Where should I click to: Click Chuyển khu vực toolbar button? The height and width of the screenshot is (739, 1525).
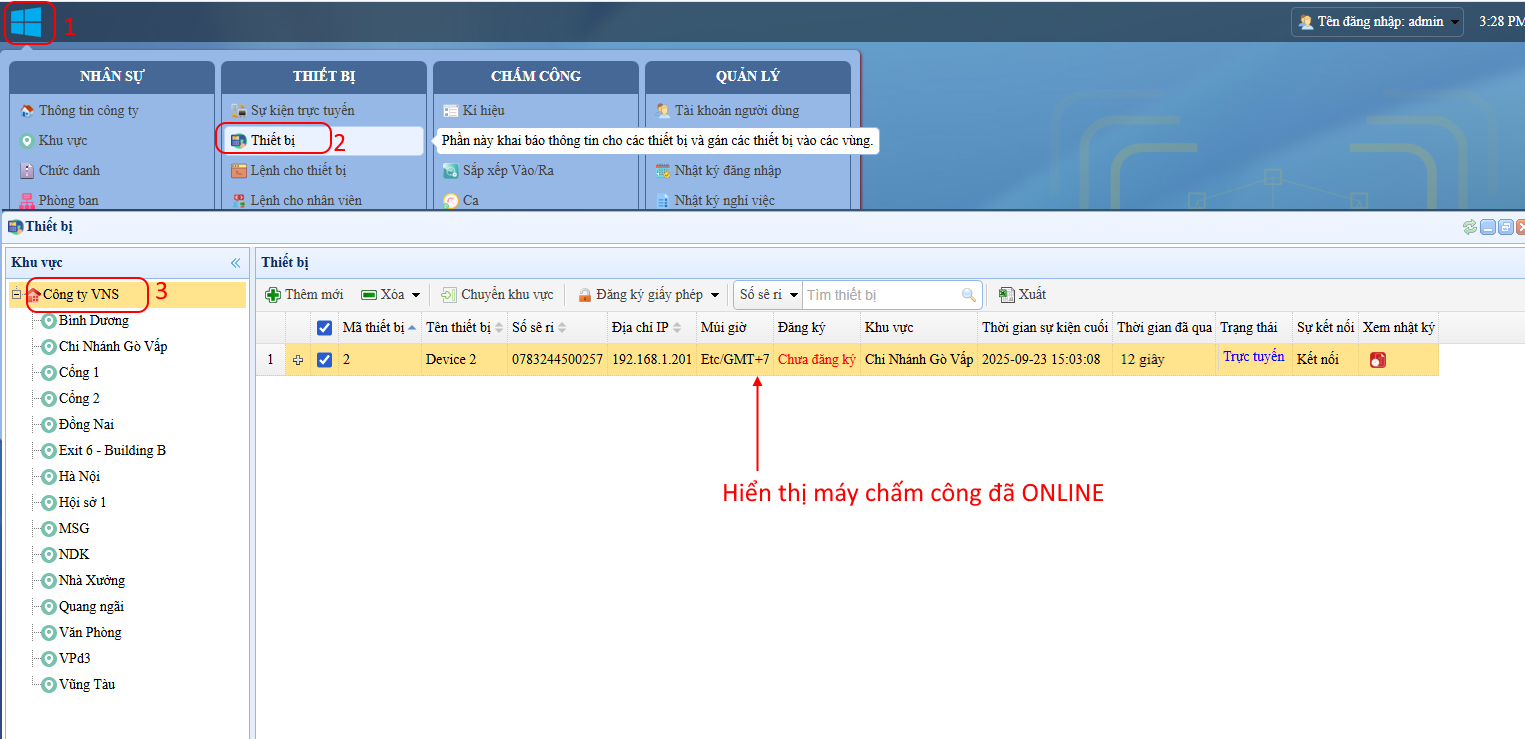coord(497,295)
